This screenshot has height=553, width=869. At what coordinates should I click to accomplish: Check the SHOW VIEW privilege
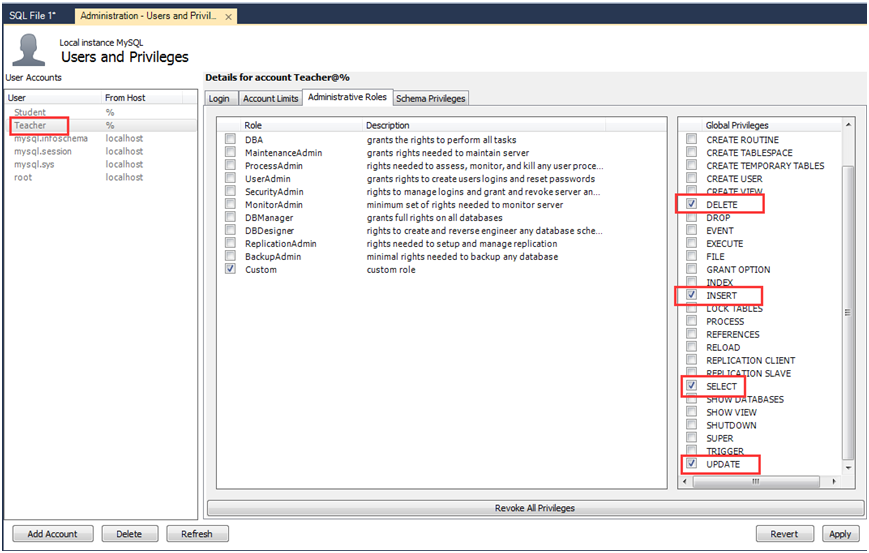coord(692,411)
